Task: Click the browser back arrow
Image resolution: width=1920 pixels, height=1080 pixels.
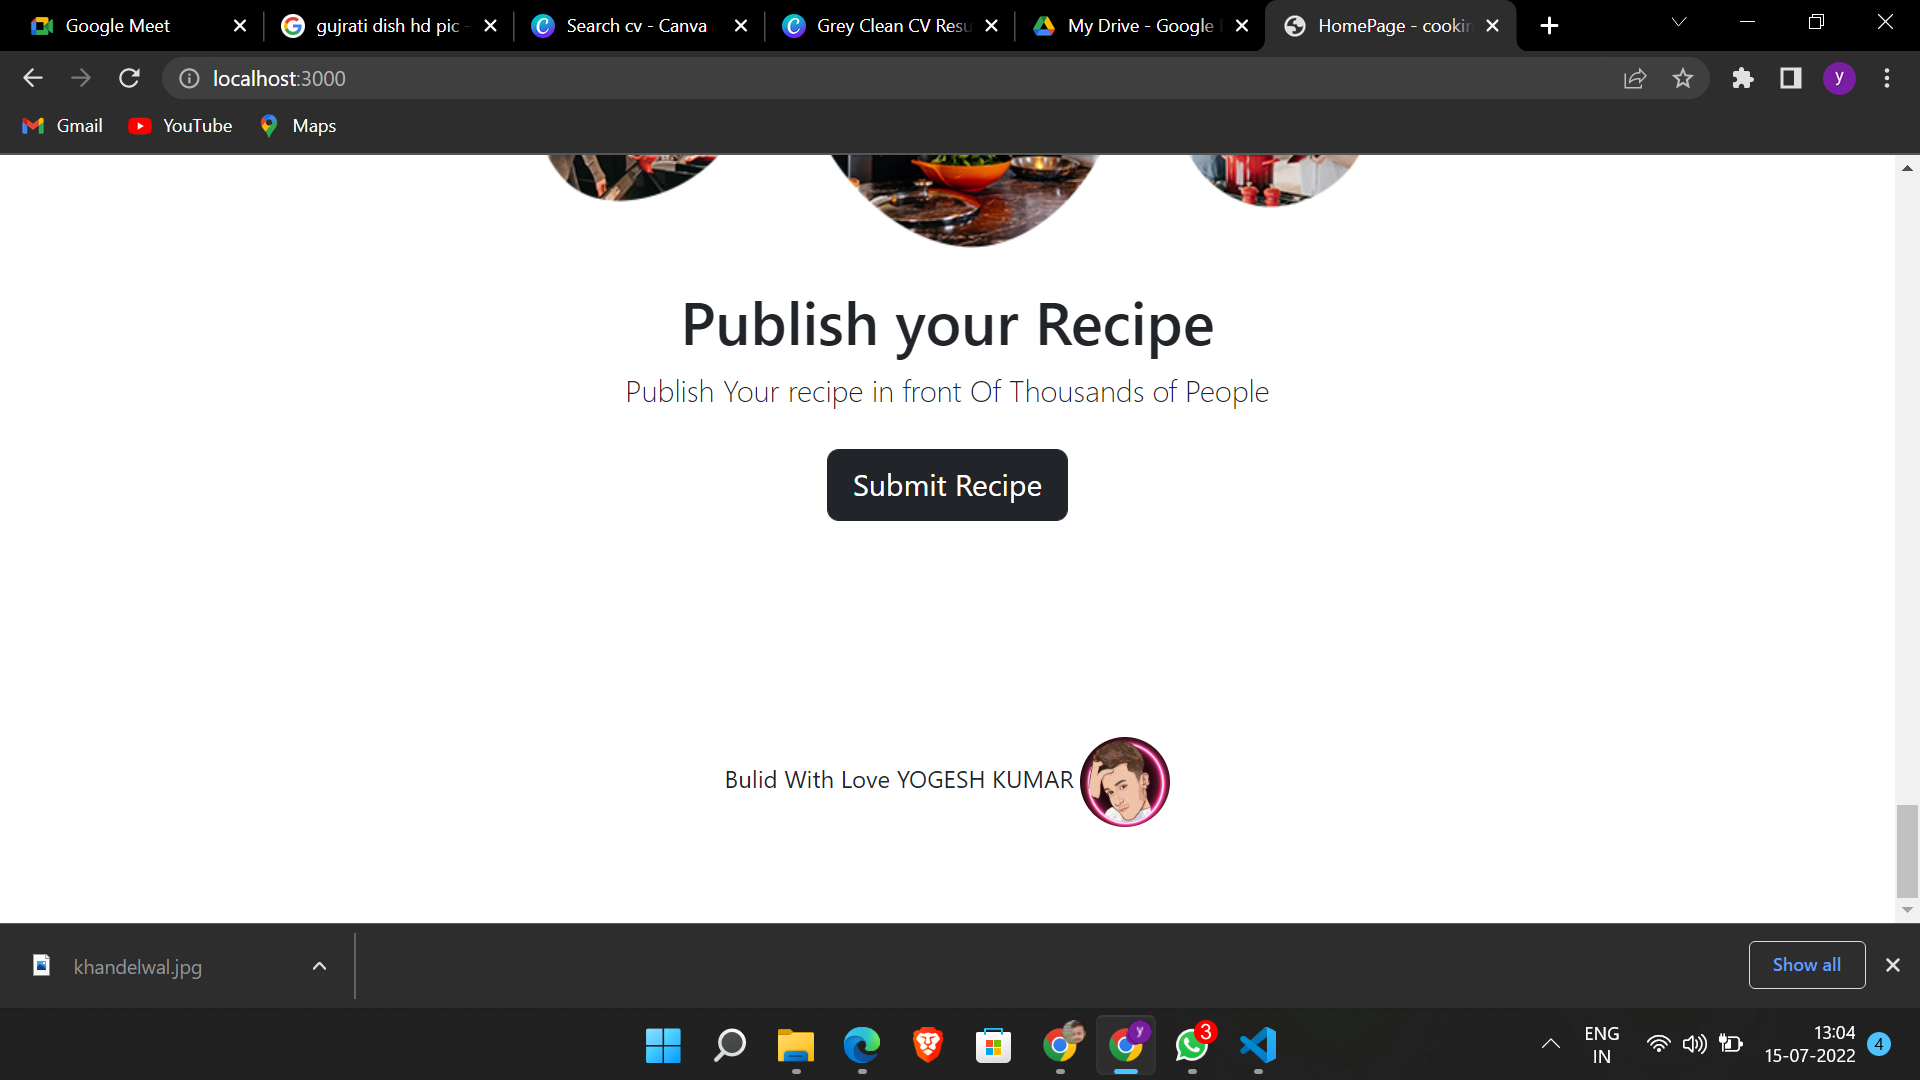Action: (x=33, y=78)
